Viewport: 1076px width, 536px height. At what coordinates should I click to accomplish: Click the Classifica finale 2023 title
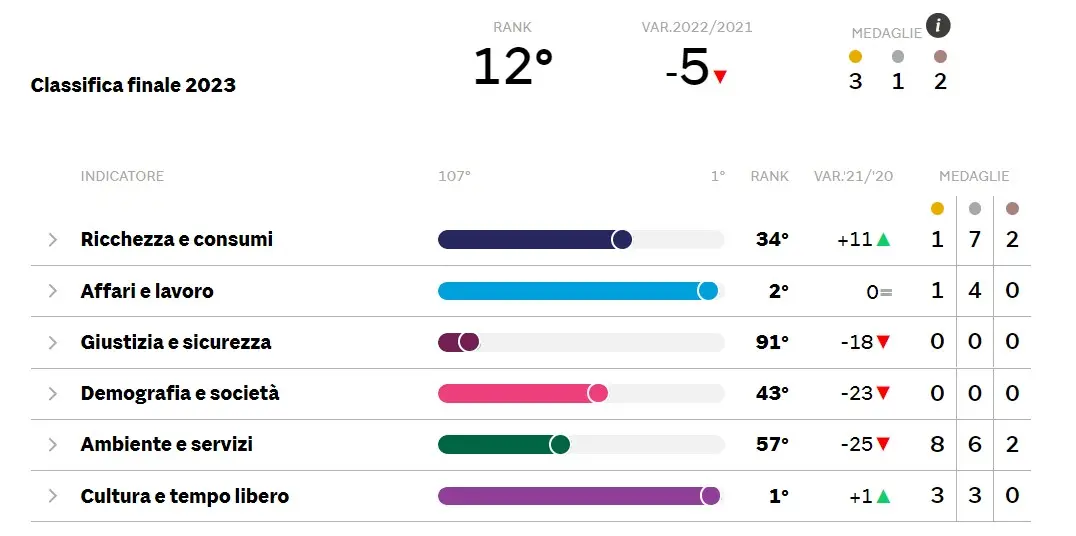click(133, 85)
